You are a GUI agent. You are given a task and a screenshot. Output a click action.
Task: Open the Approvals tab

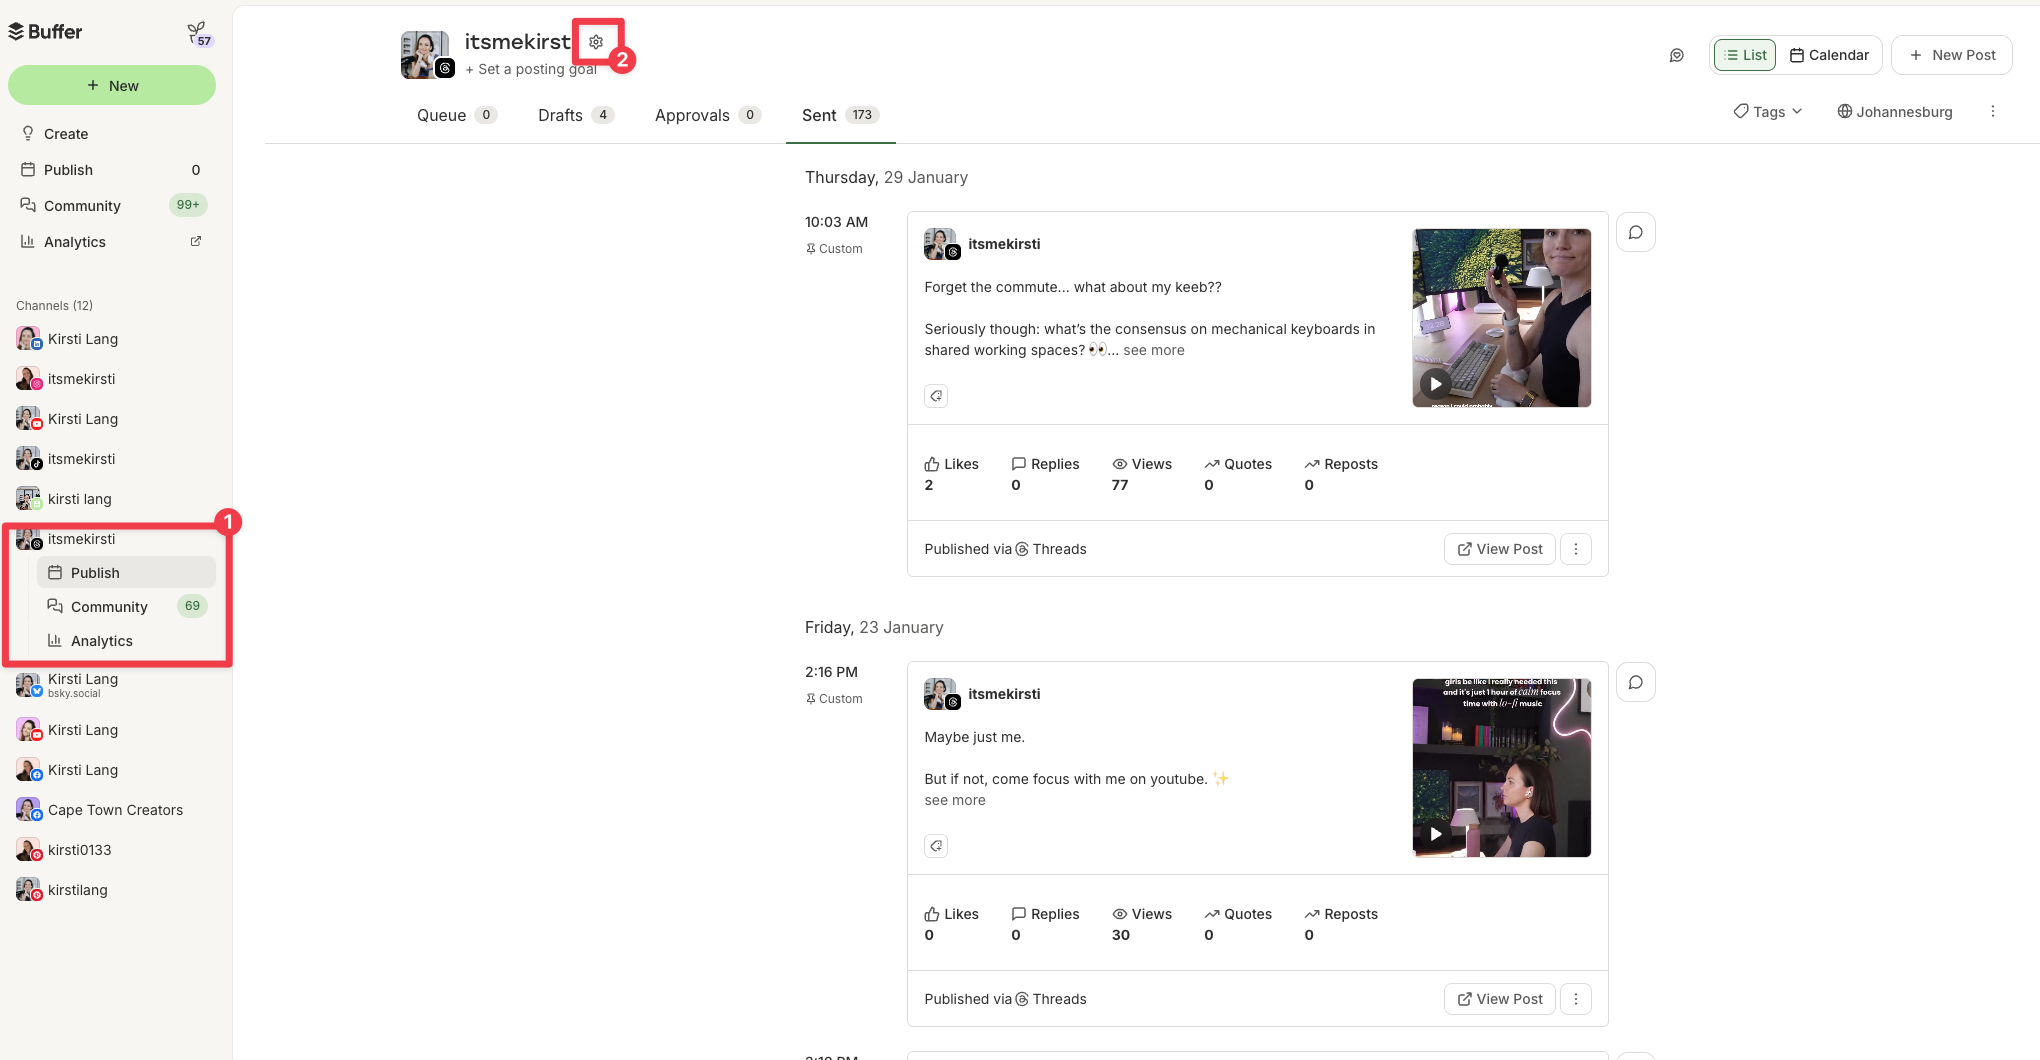[692, 115]
